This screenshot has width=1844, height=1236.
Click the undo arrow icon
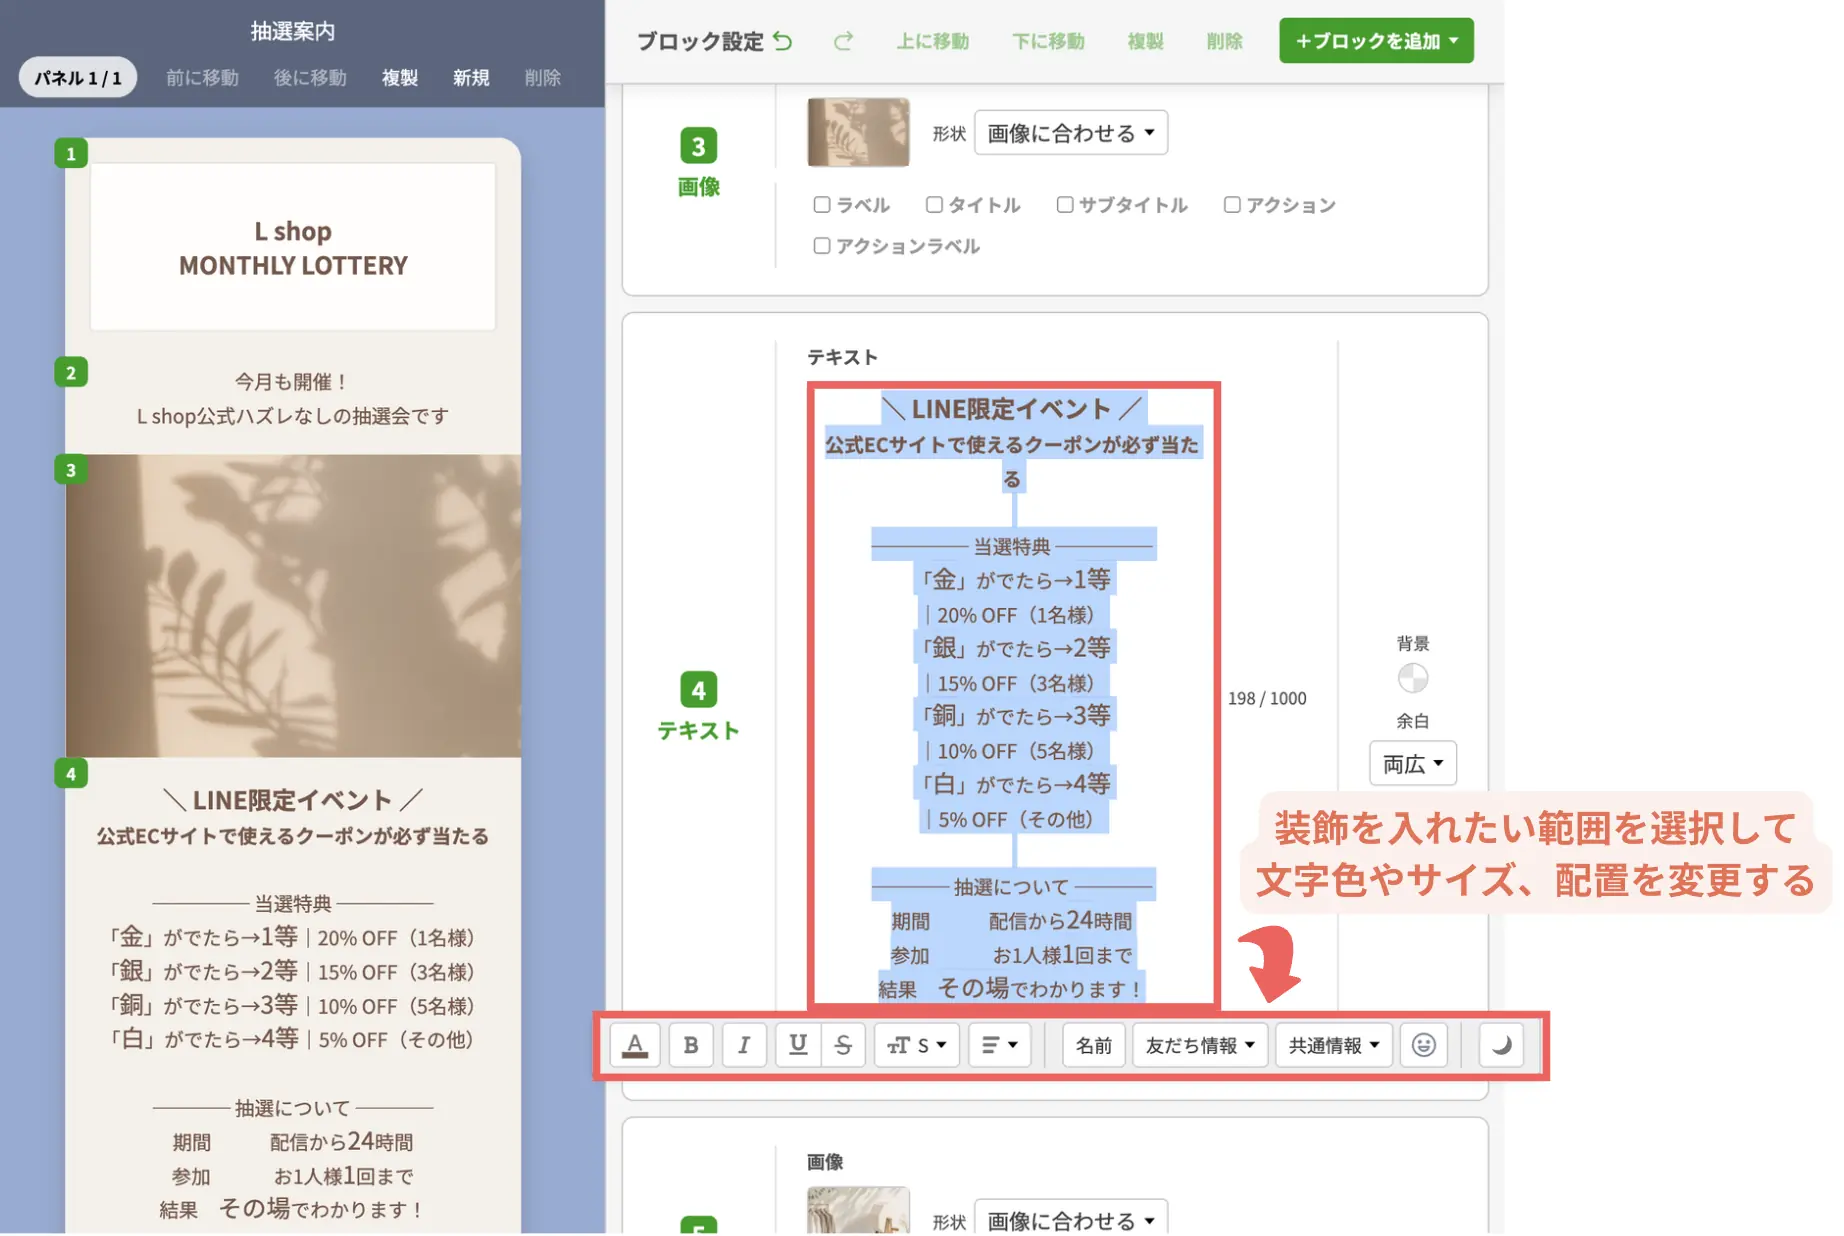[784, 41]
